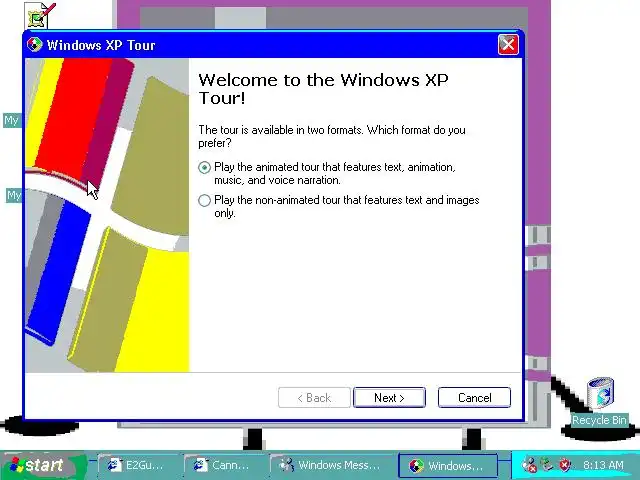Viewport: 640px width, 480px height.
Task: Switch to Cann... taskbar item
Action: click(224, 465)
